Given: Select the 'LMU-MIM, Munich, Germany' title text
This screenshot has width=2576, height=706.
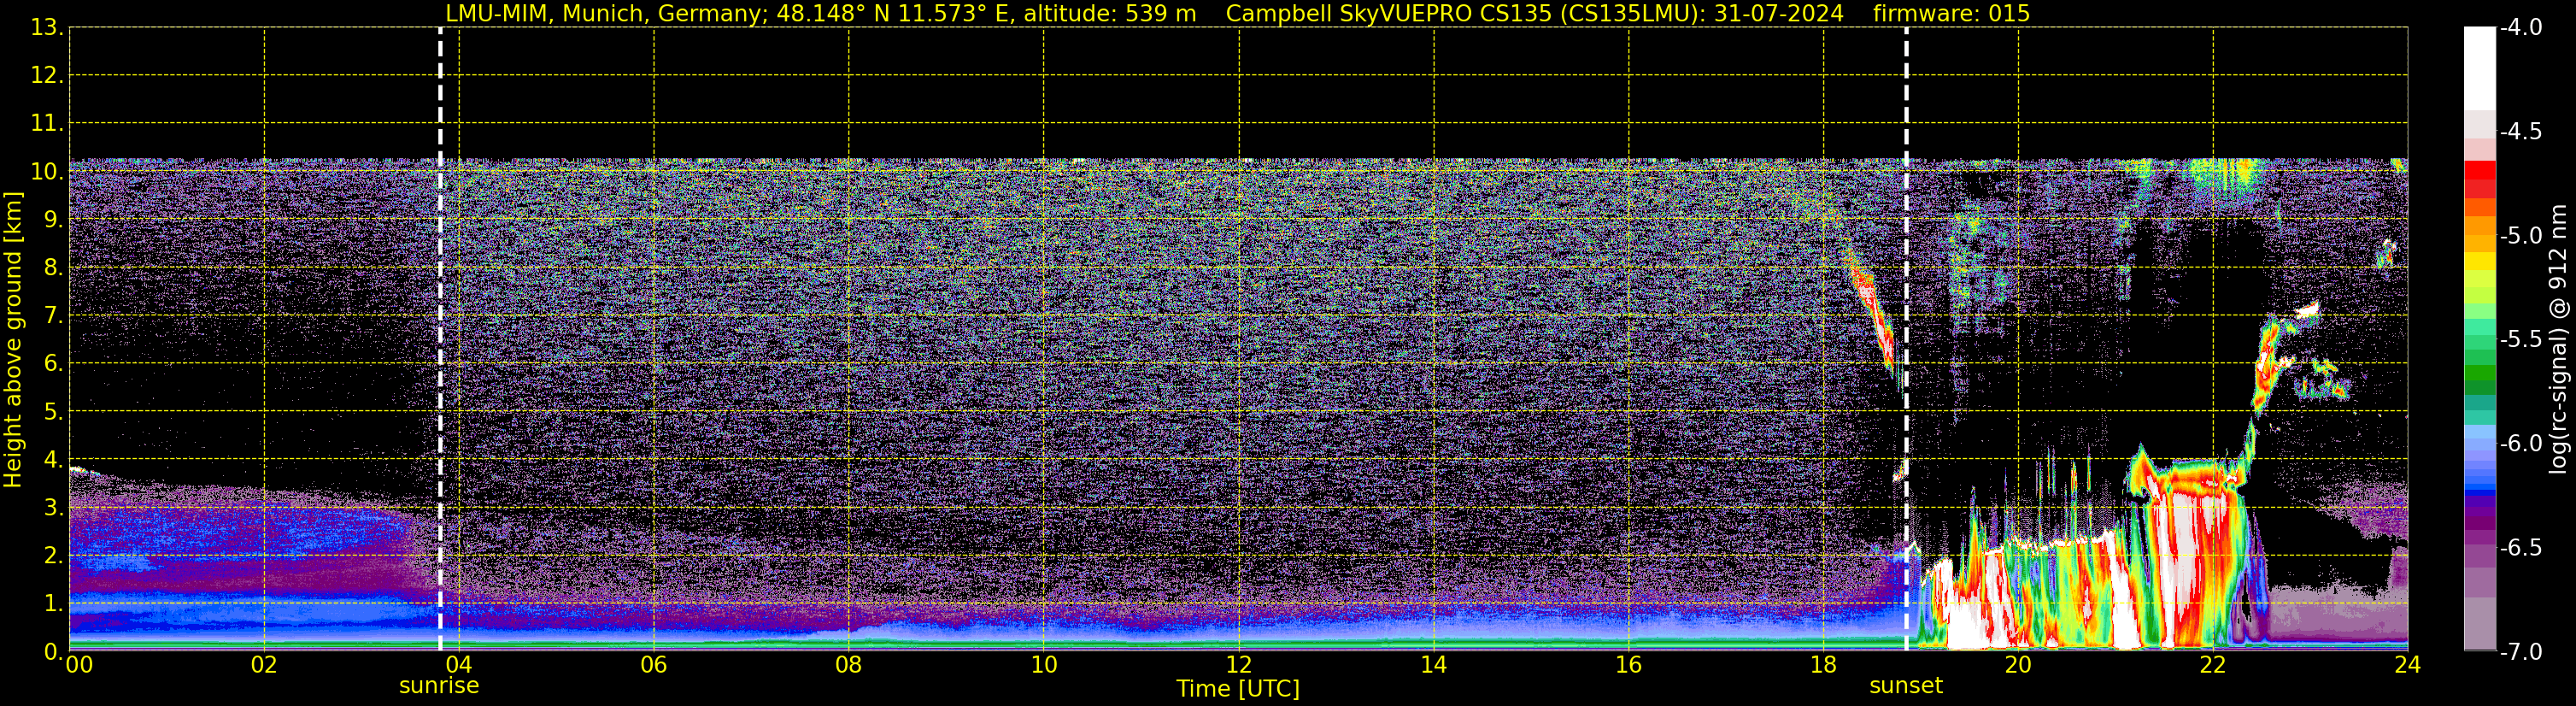Looking at the screenshot, I should (x=604, y=14).
